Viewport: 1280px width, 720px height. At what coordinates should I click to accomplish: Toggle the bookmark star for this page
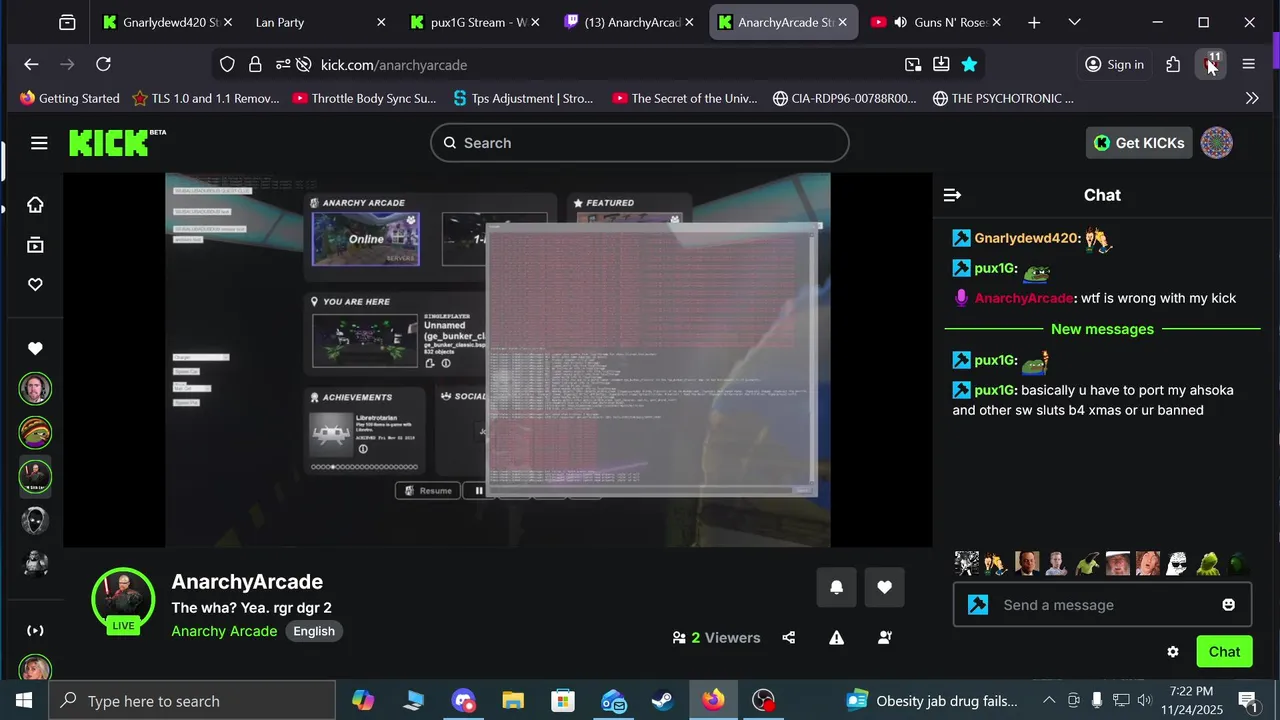969,65
